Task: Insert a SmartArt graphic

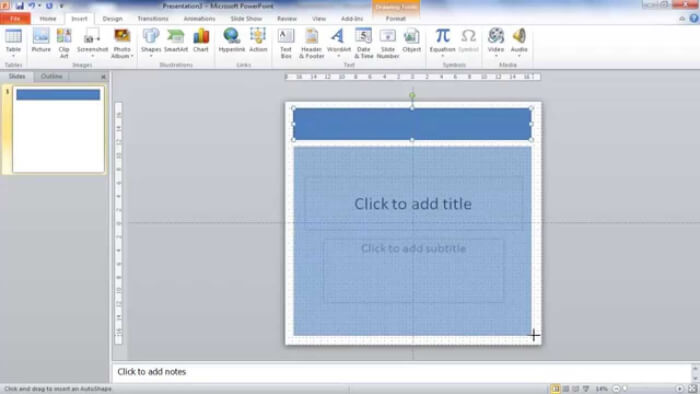Action: [x=176, y=41]
